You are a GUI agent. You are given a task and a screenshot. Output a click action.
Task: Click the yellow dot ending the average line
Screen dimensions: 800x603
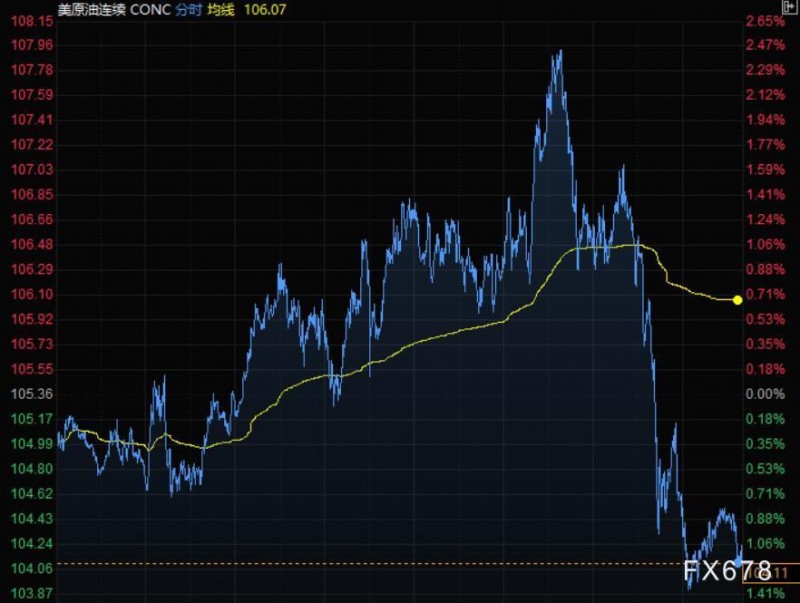click(x=737, y=300)
